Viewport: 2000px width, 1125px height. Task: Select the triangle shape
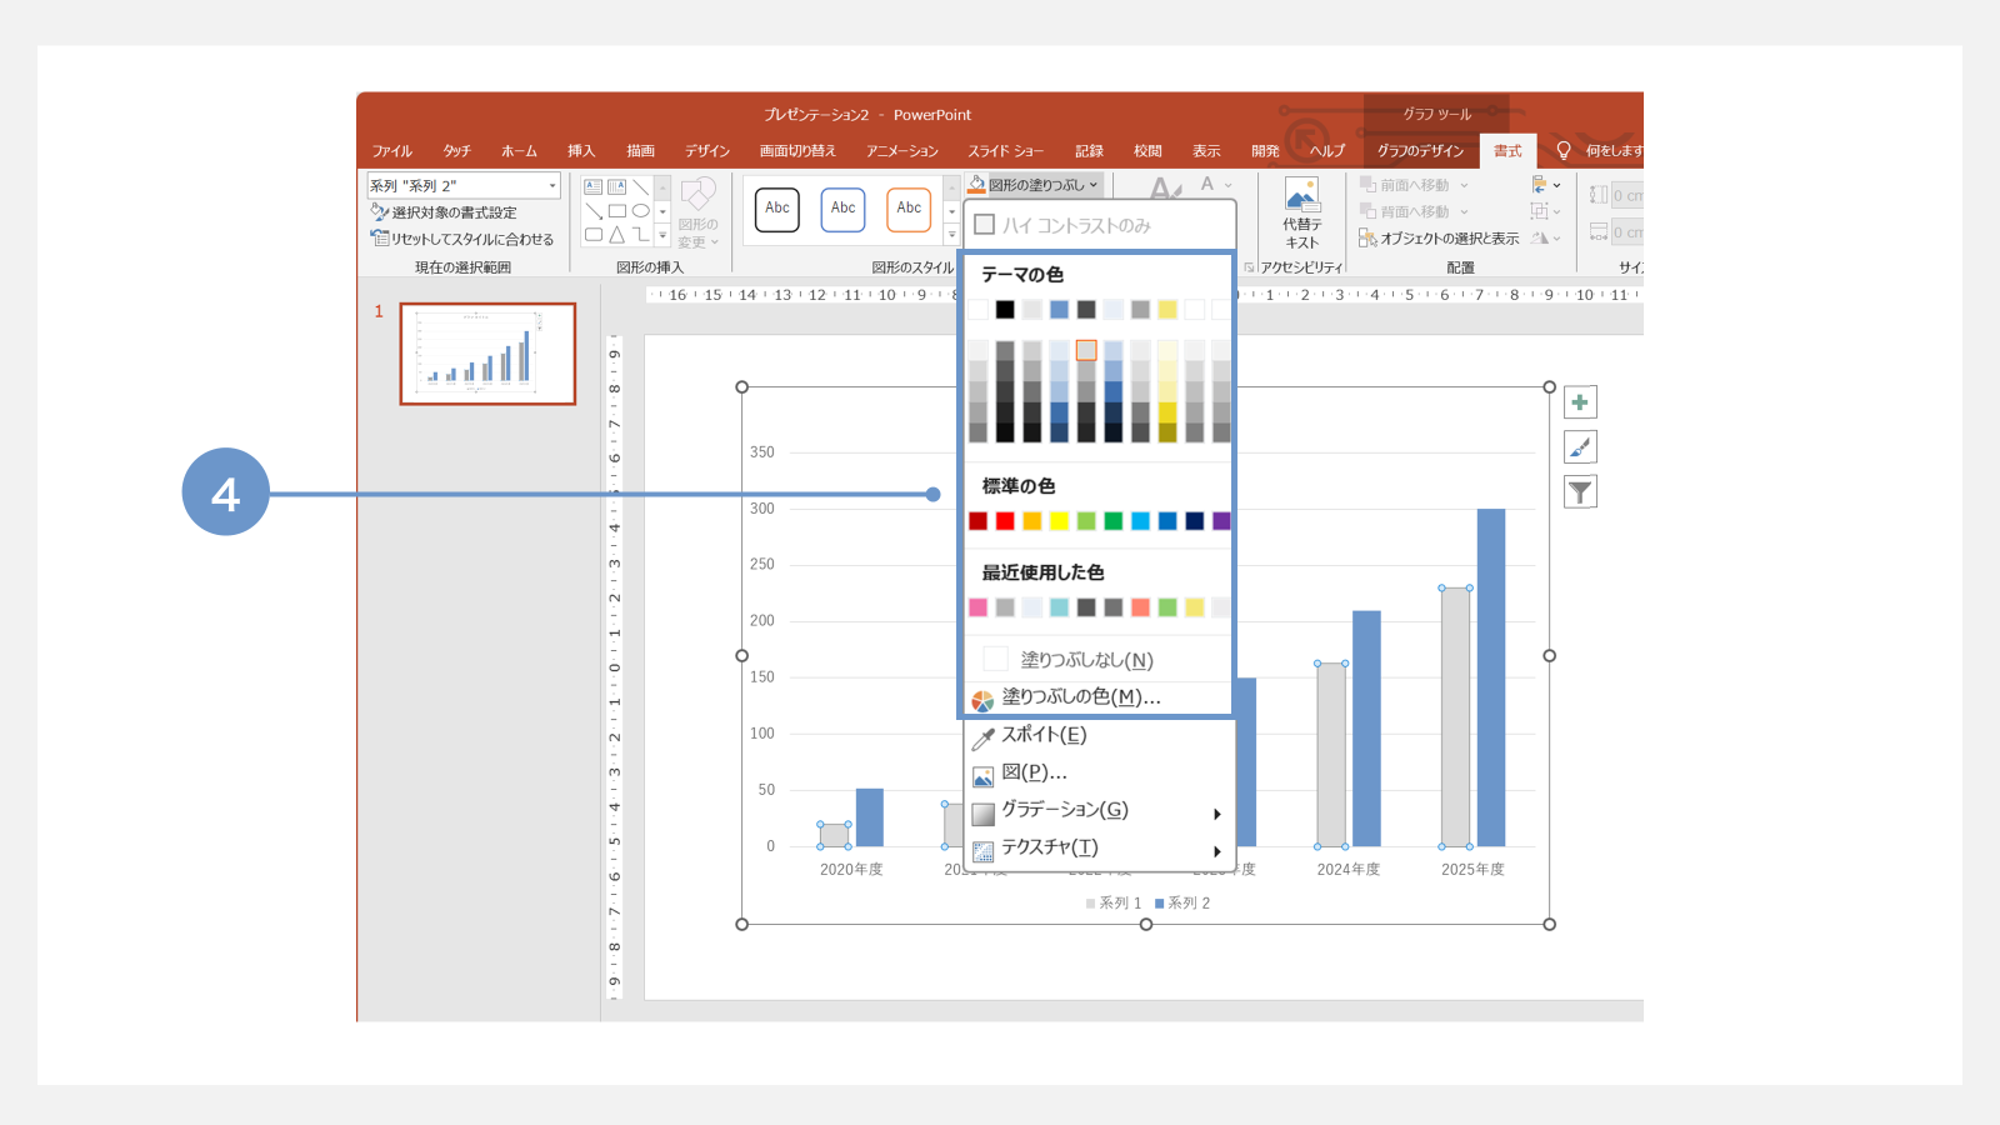pos(617,235)
